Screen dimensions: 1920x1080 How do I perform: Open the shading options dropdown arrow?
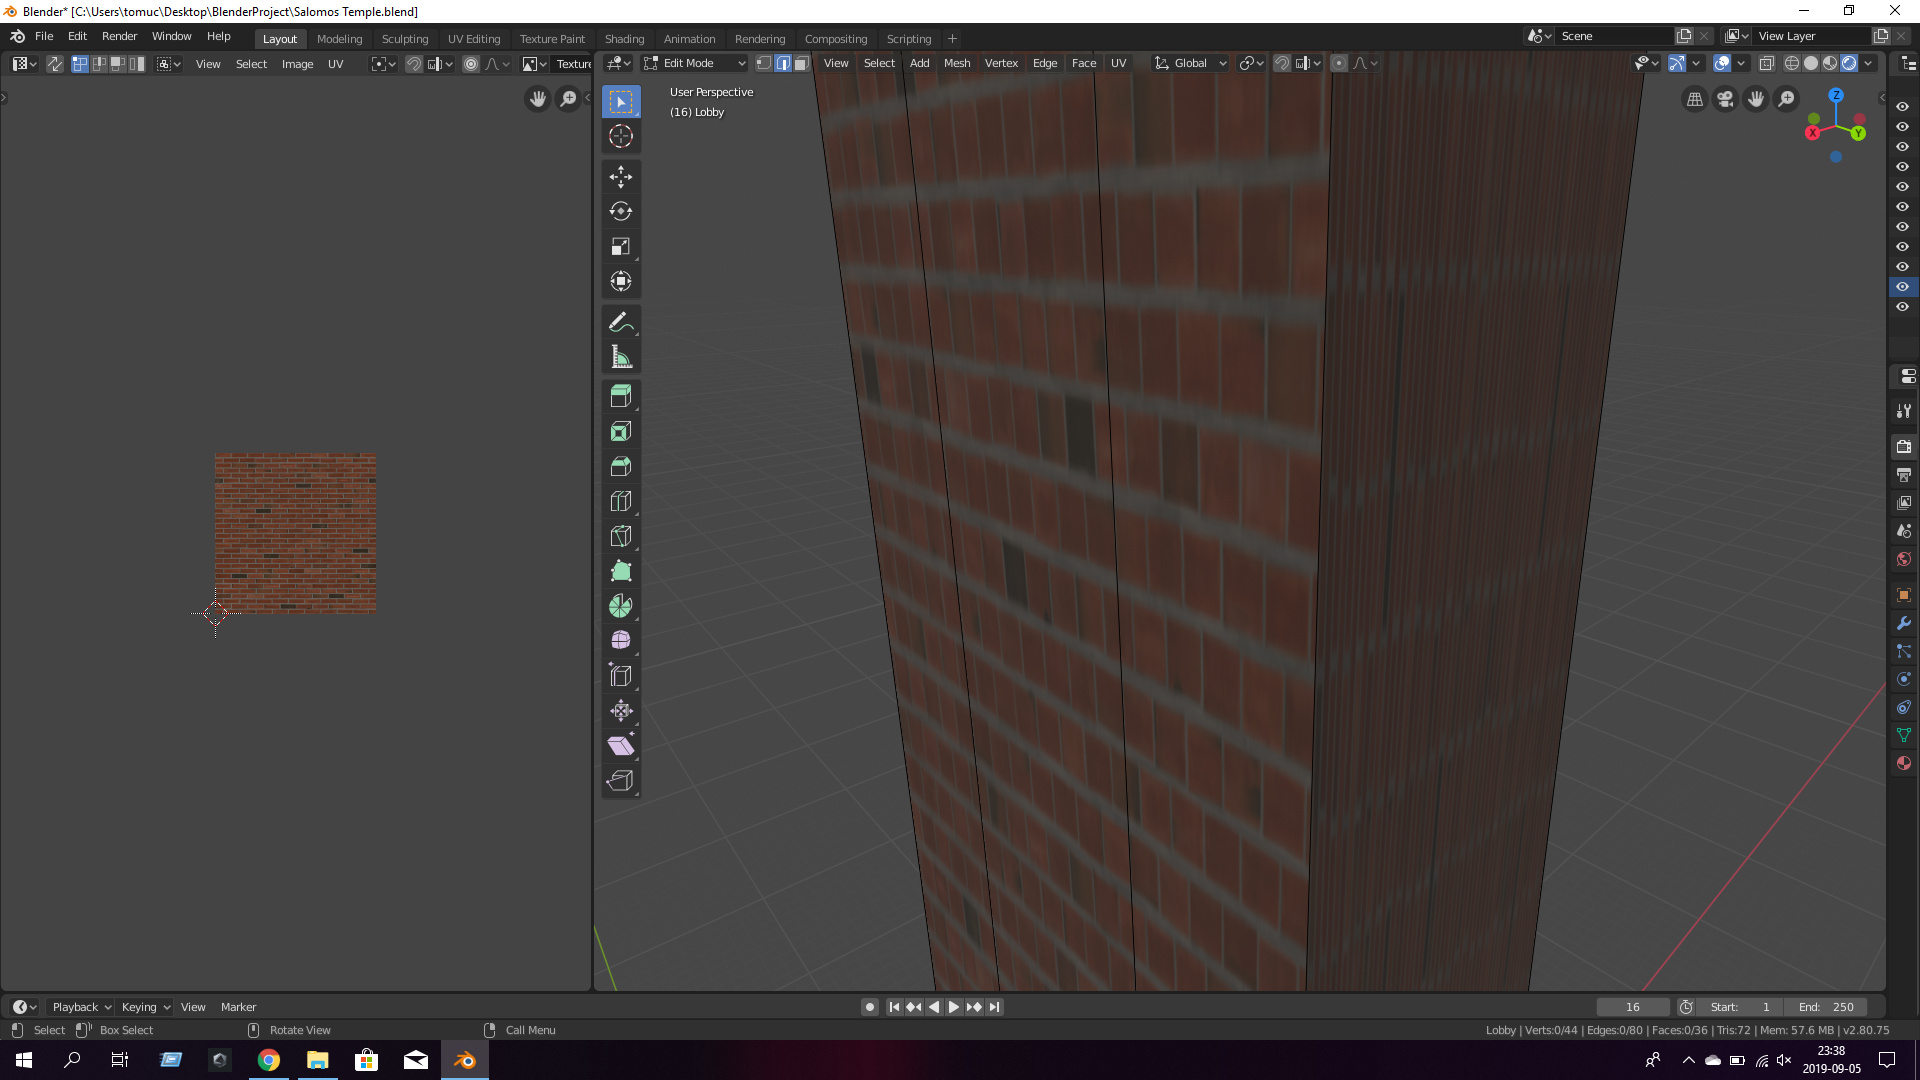(1868, 63)
